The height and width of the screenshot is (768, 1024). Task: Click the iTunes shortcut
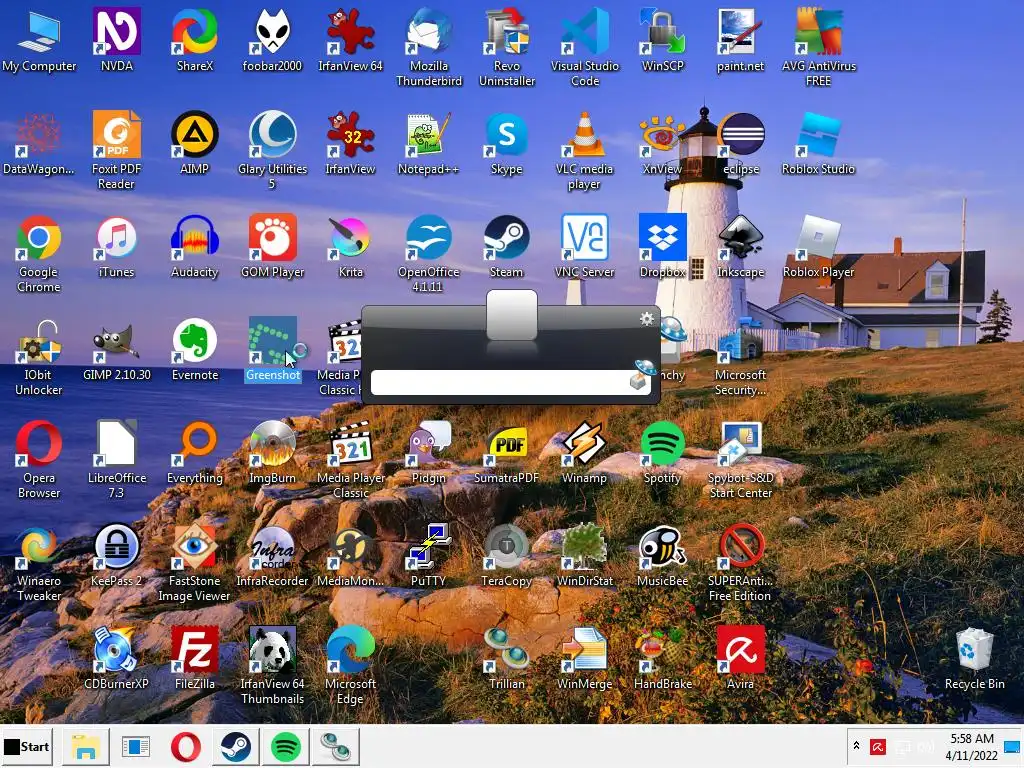(116, 246)
